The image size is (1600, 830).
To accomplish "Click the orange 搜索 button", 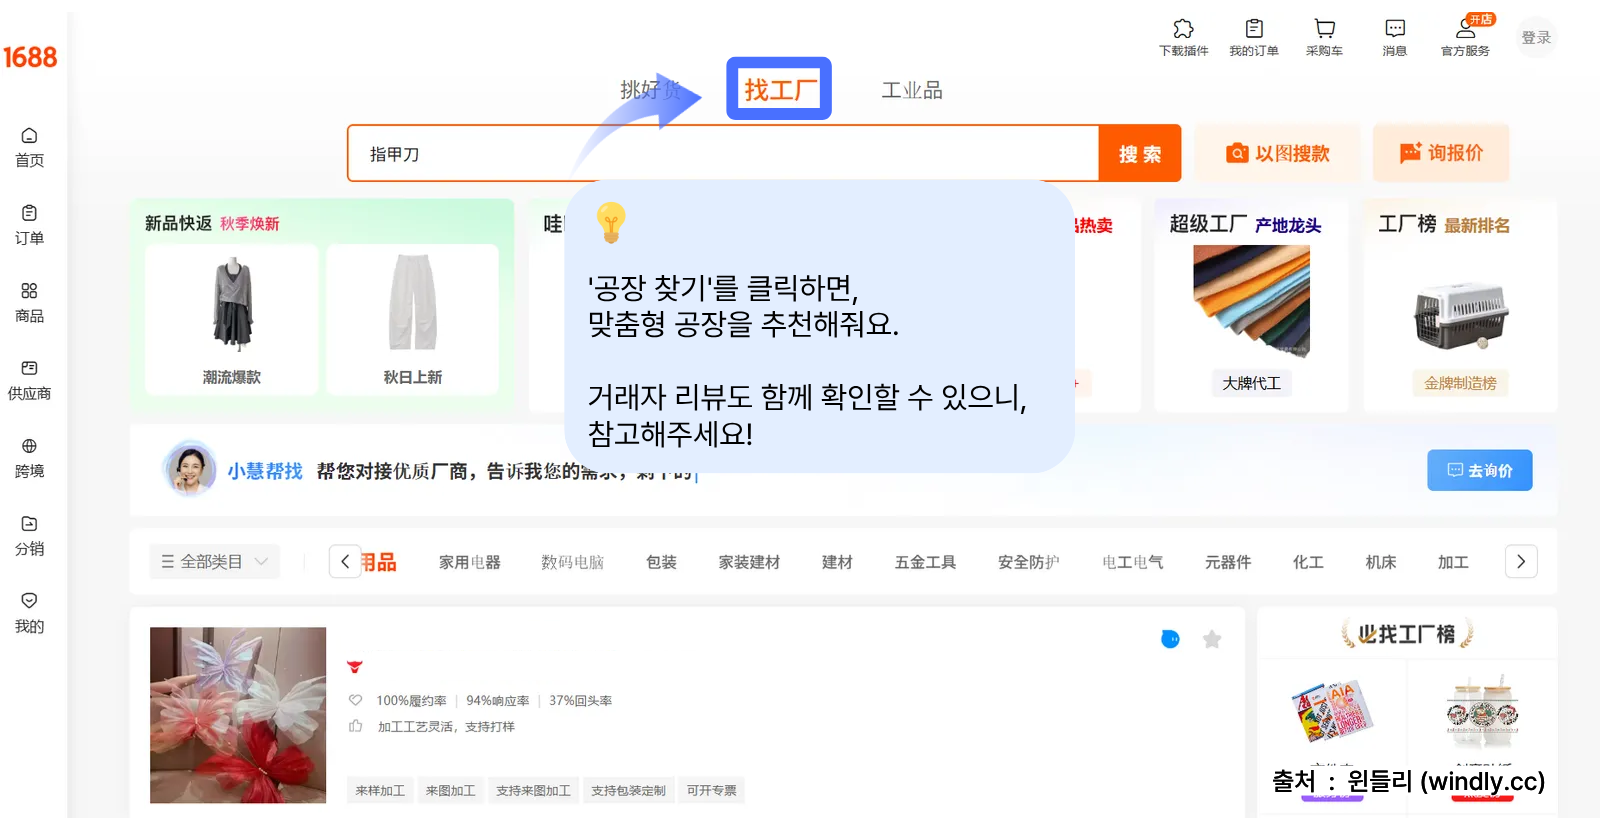I will pos(1140,154).
